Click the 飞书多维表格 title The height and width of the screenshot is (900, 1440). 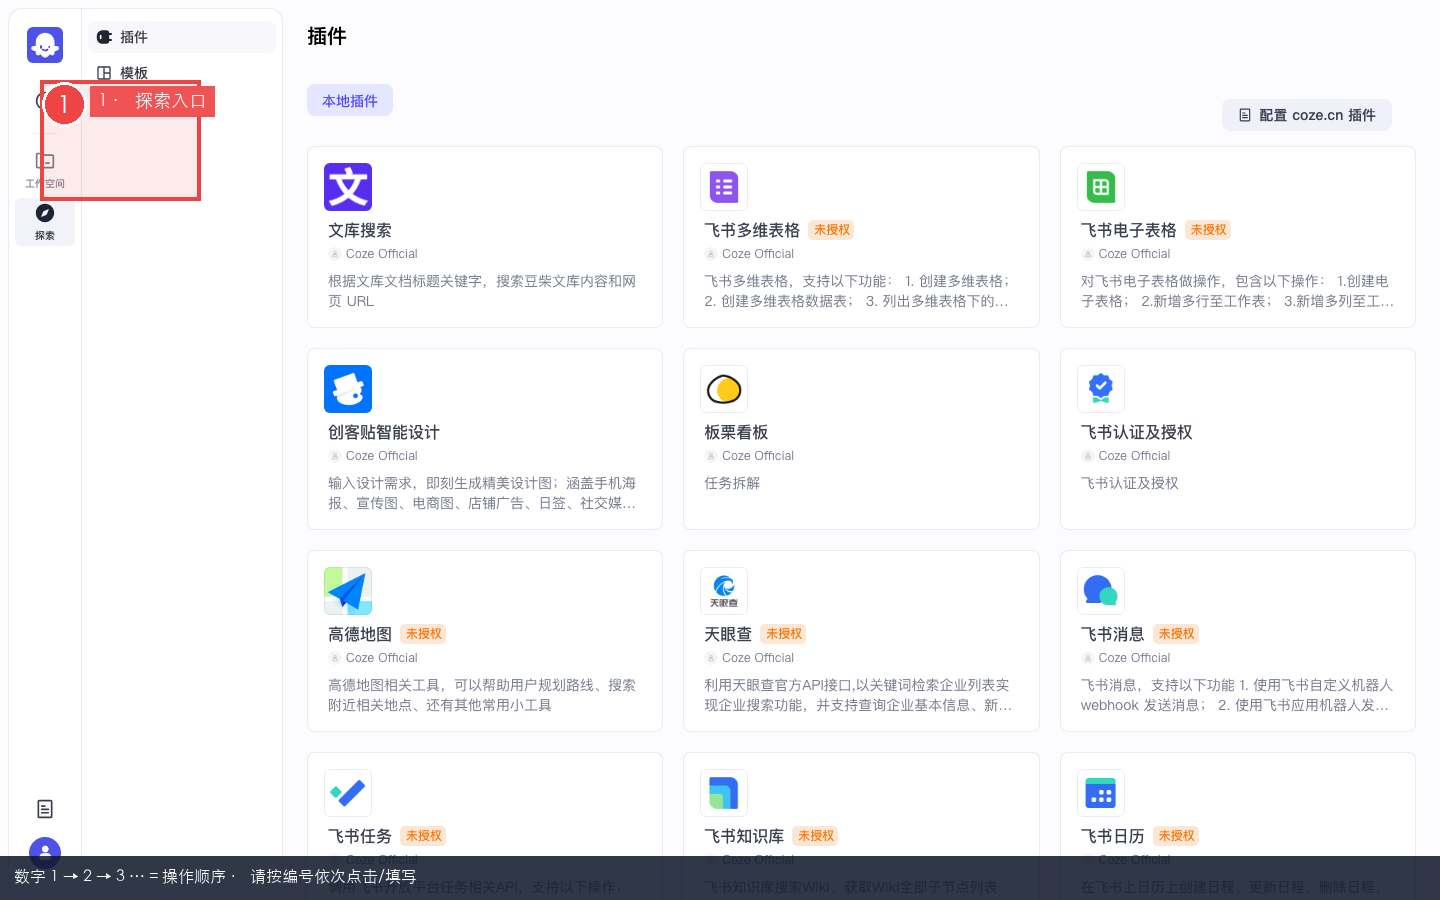[752, 230]
